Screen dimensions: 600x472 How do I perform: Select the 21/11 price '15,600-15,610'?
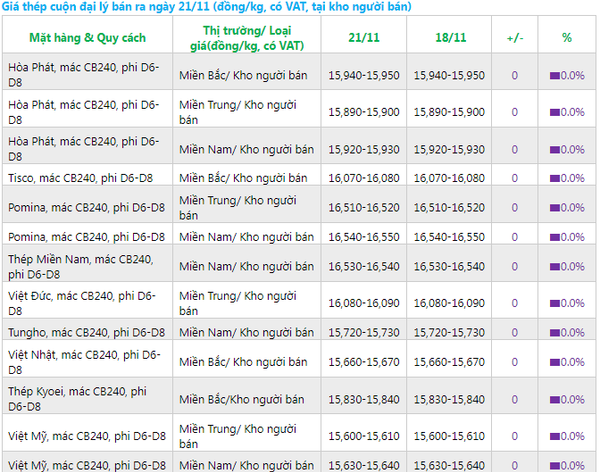(364, 436)
